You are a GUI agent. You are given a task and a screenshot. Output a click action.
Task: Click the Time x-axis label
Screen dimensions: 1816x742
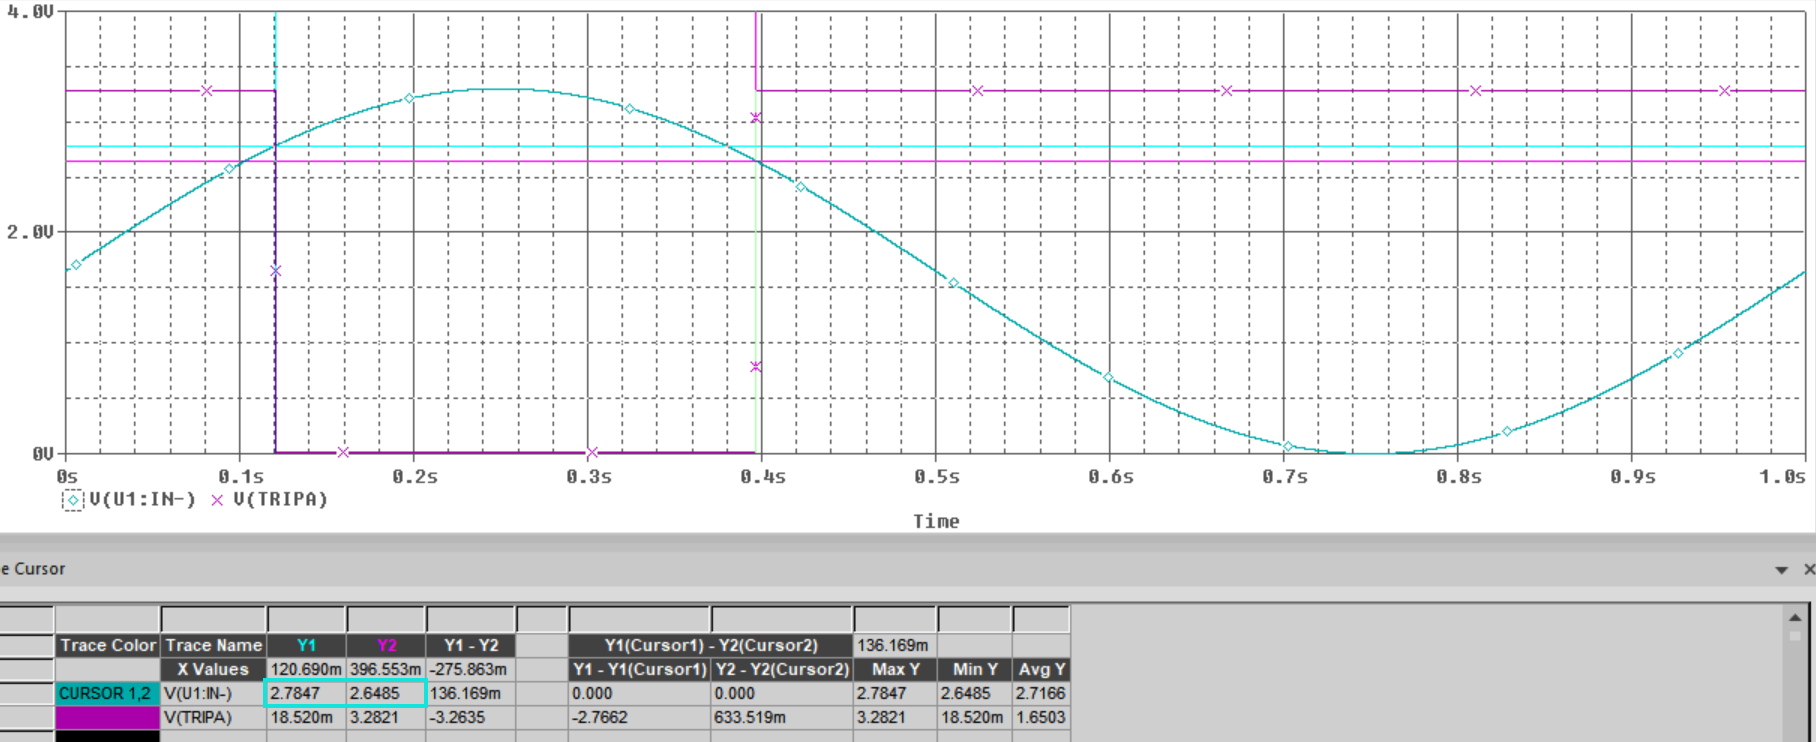(935, 521)
